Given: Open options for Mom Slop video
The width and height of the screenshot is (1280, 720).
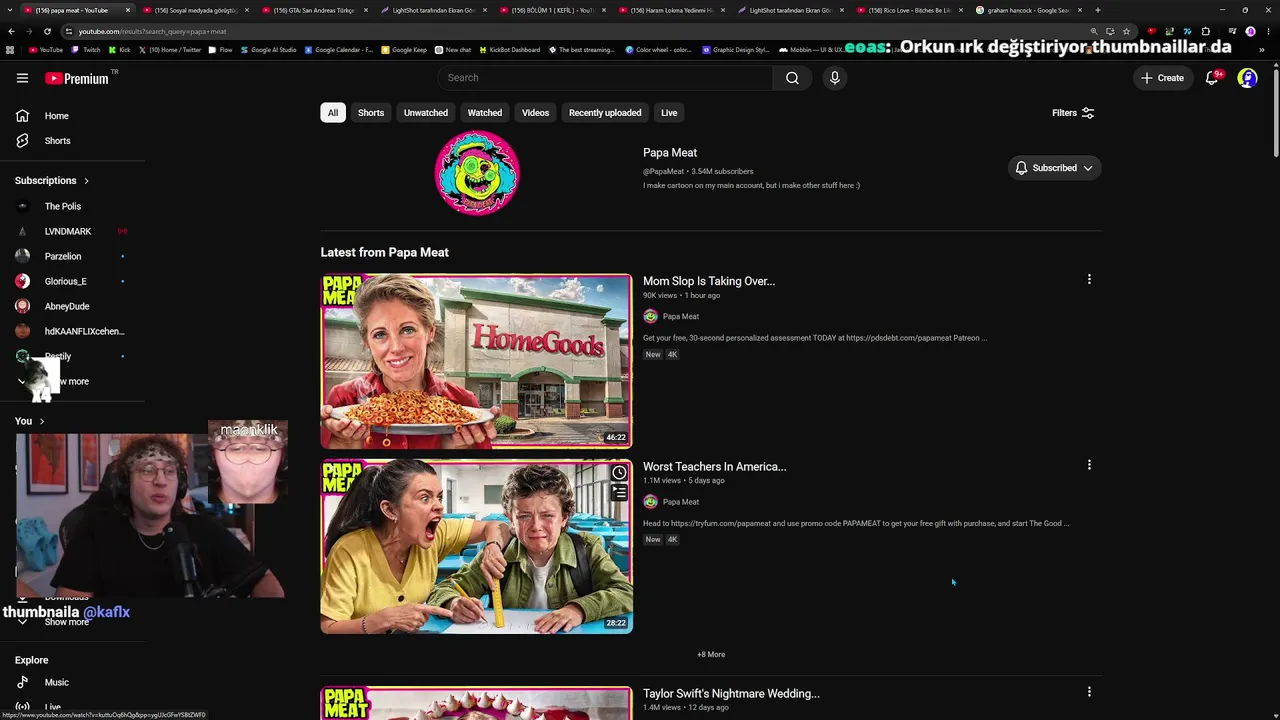Looking at the screenshot, I should coord(1089,280).
